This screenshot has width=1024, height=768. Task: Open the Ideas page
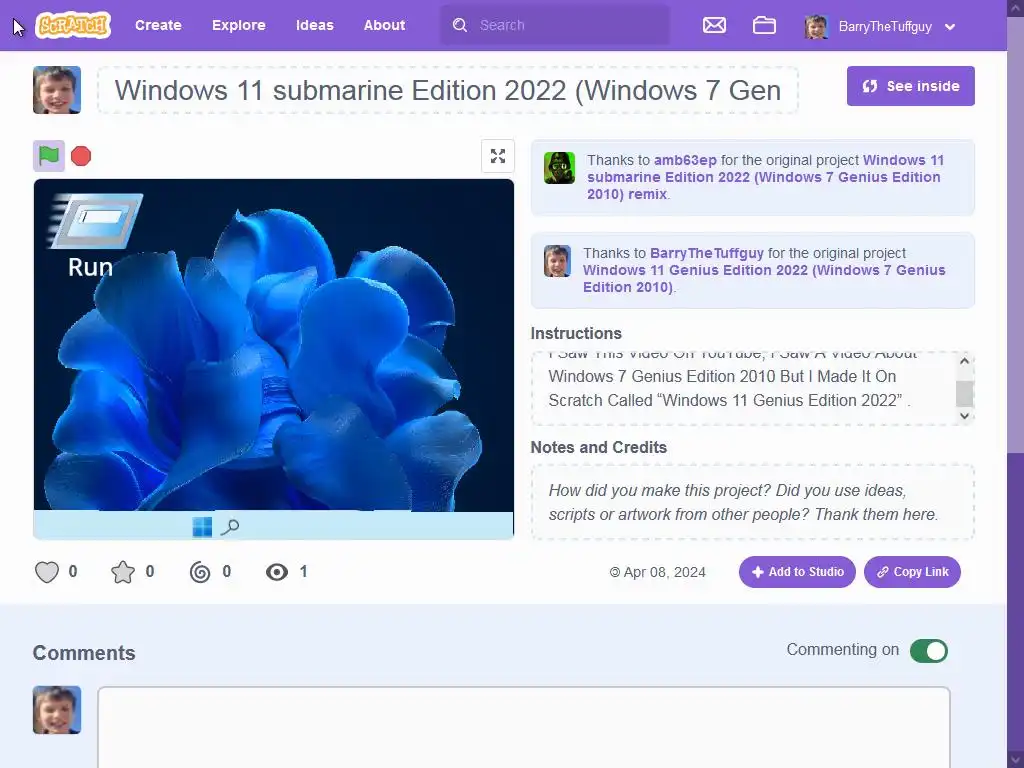[x=315, y=25]
